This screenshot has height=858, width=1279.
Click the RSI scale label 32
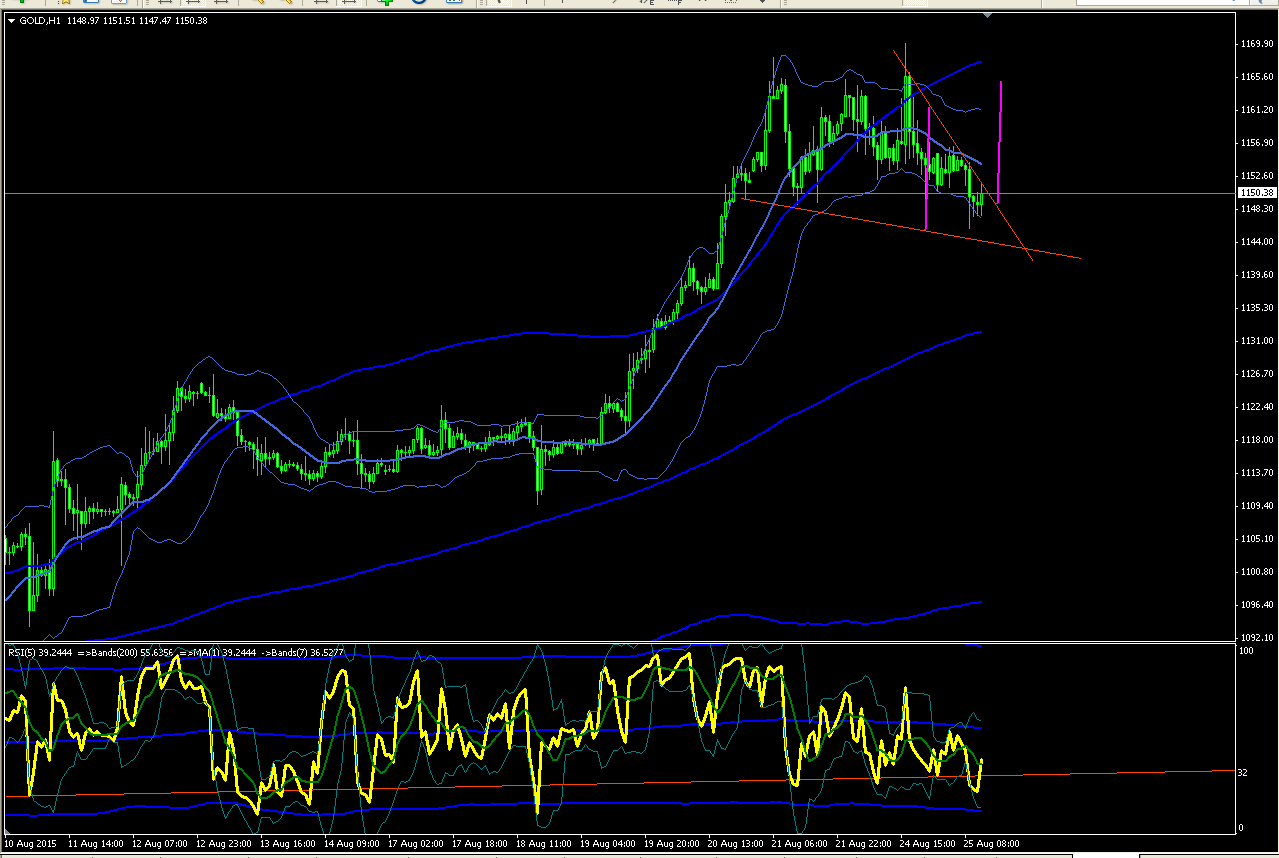tap(1243, 773)
